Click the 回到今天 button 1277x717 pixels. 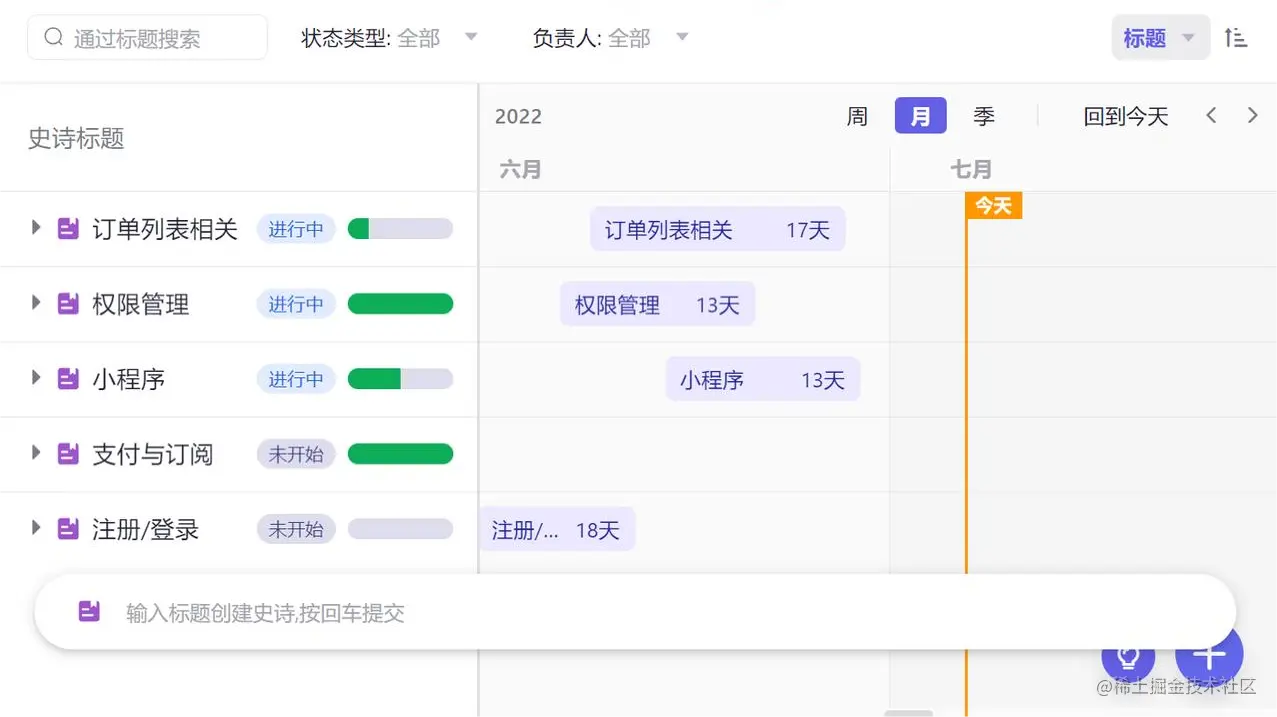point(1125,116)
